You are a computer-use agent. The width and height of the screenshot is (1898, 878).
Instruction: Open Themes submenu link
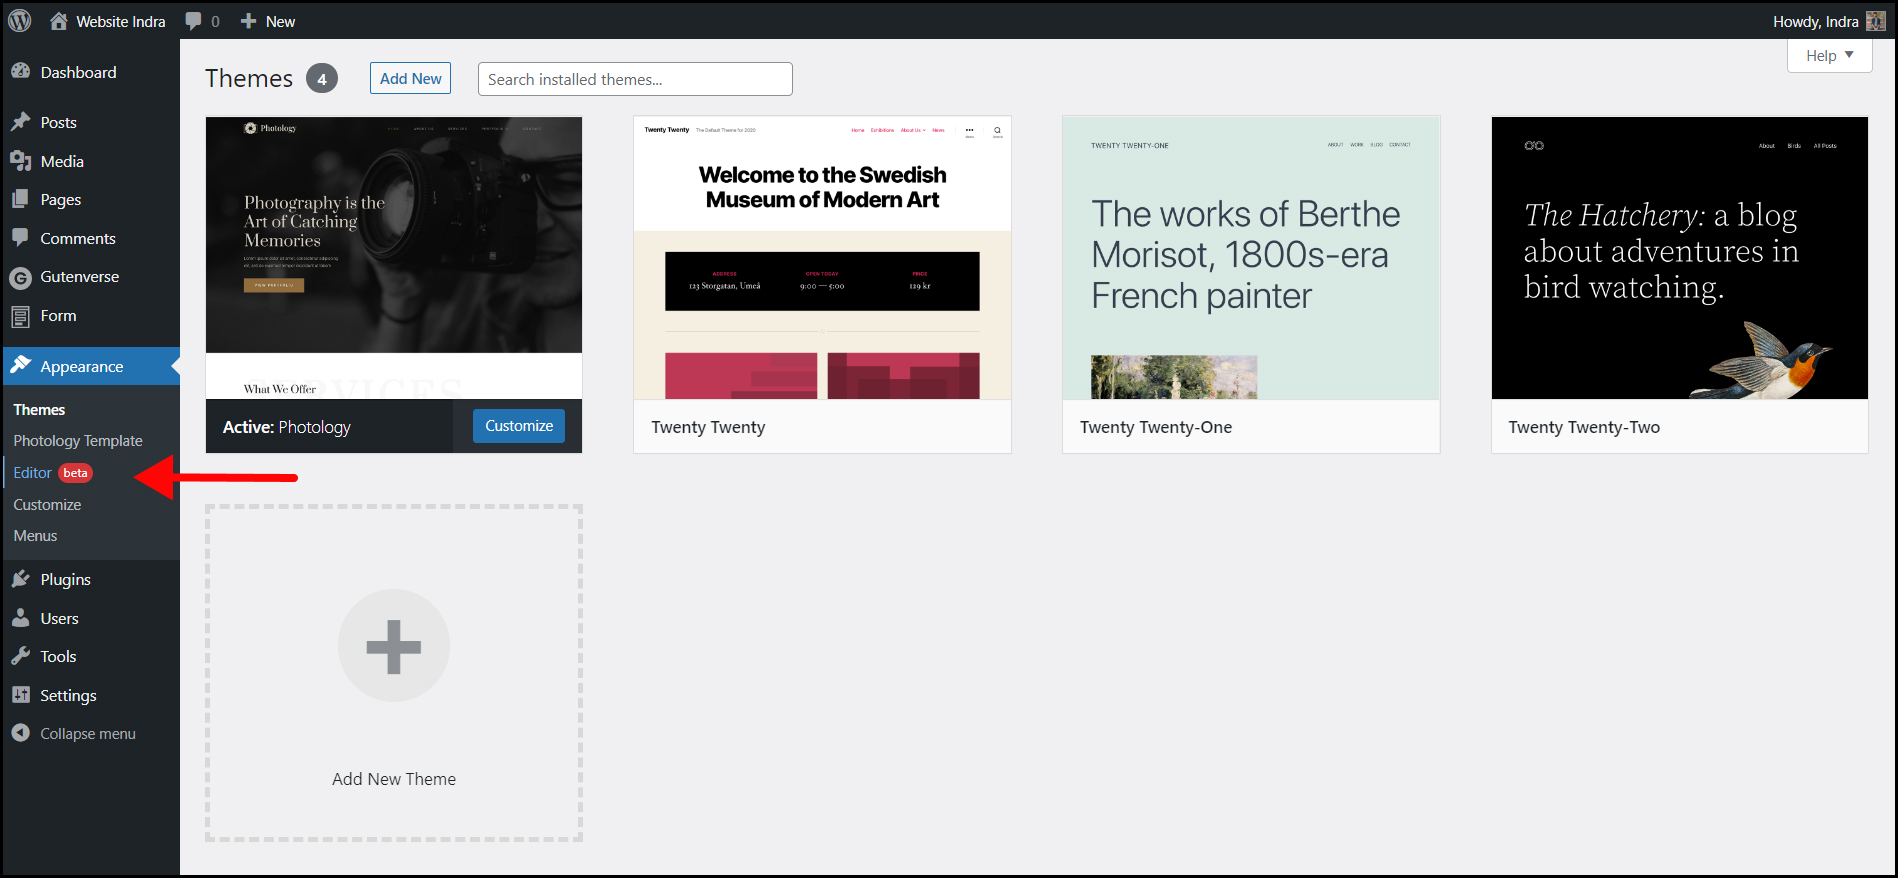pyautogui.click(x=39, y=410)
